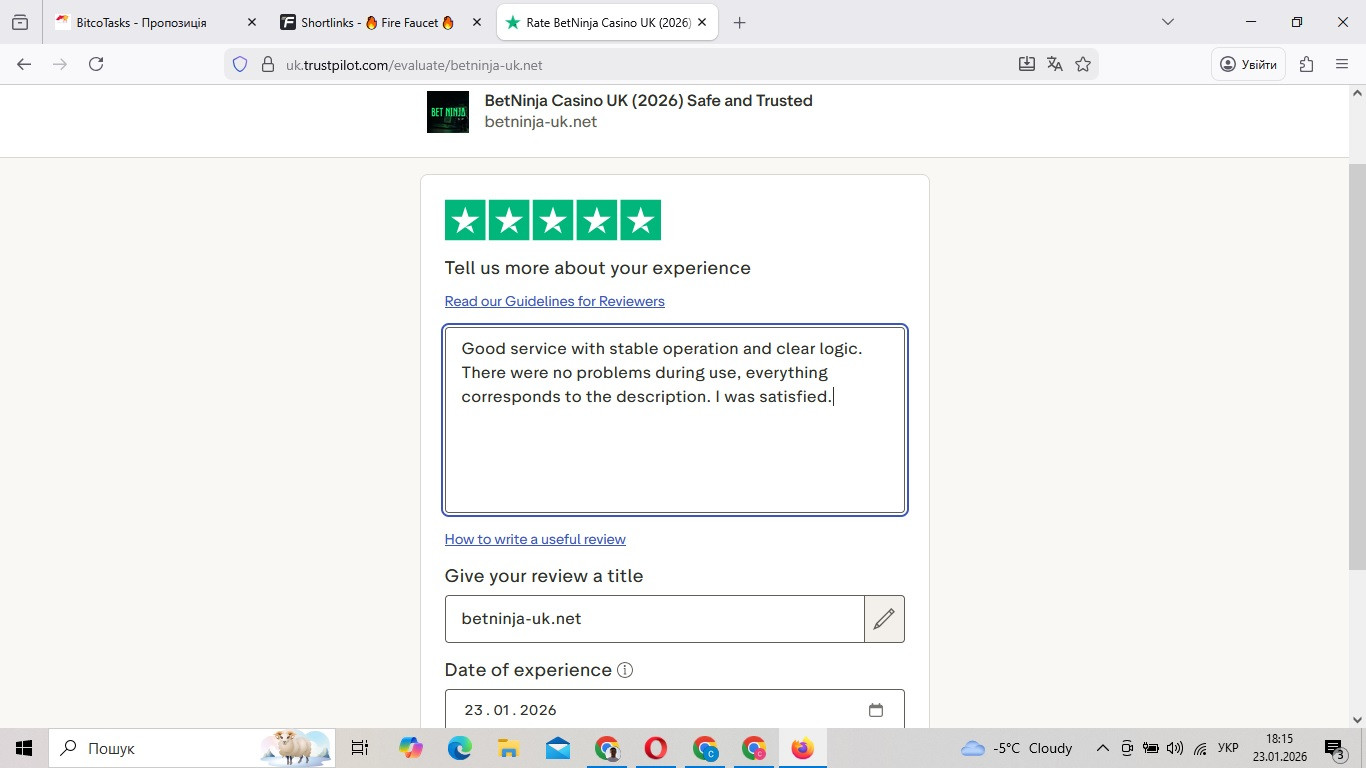Open Task View on the taskbar
The height and width of the screenshot is (768, 1366).
pos(360,748)
